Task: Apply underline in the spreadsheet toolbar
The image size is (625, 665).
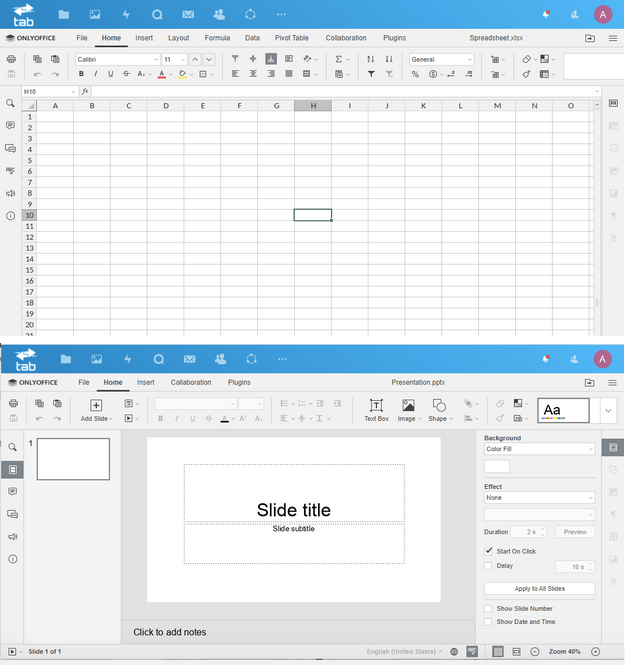Action: point(111,74)
